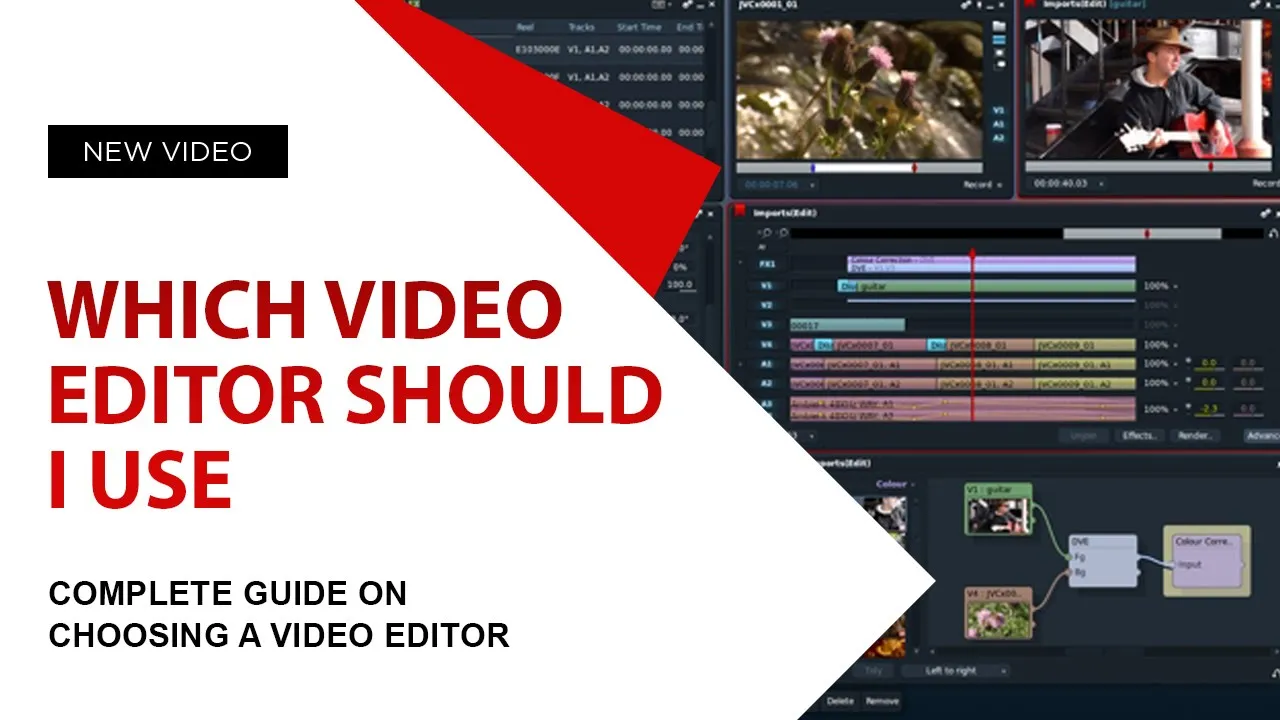Select the JVCx0009_01, A1 audio clip
The image size is (1280, 720).
(x=1085, y=364)
